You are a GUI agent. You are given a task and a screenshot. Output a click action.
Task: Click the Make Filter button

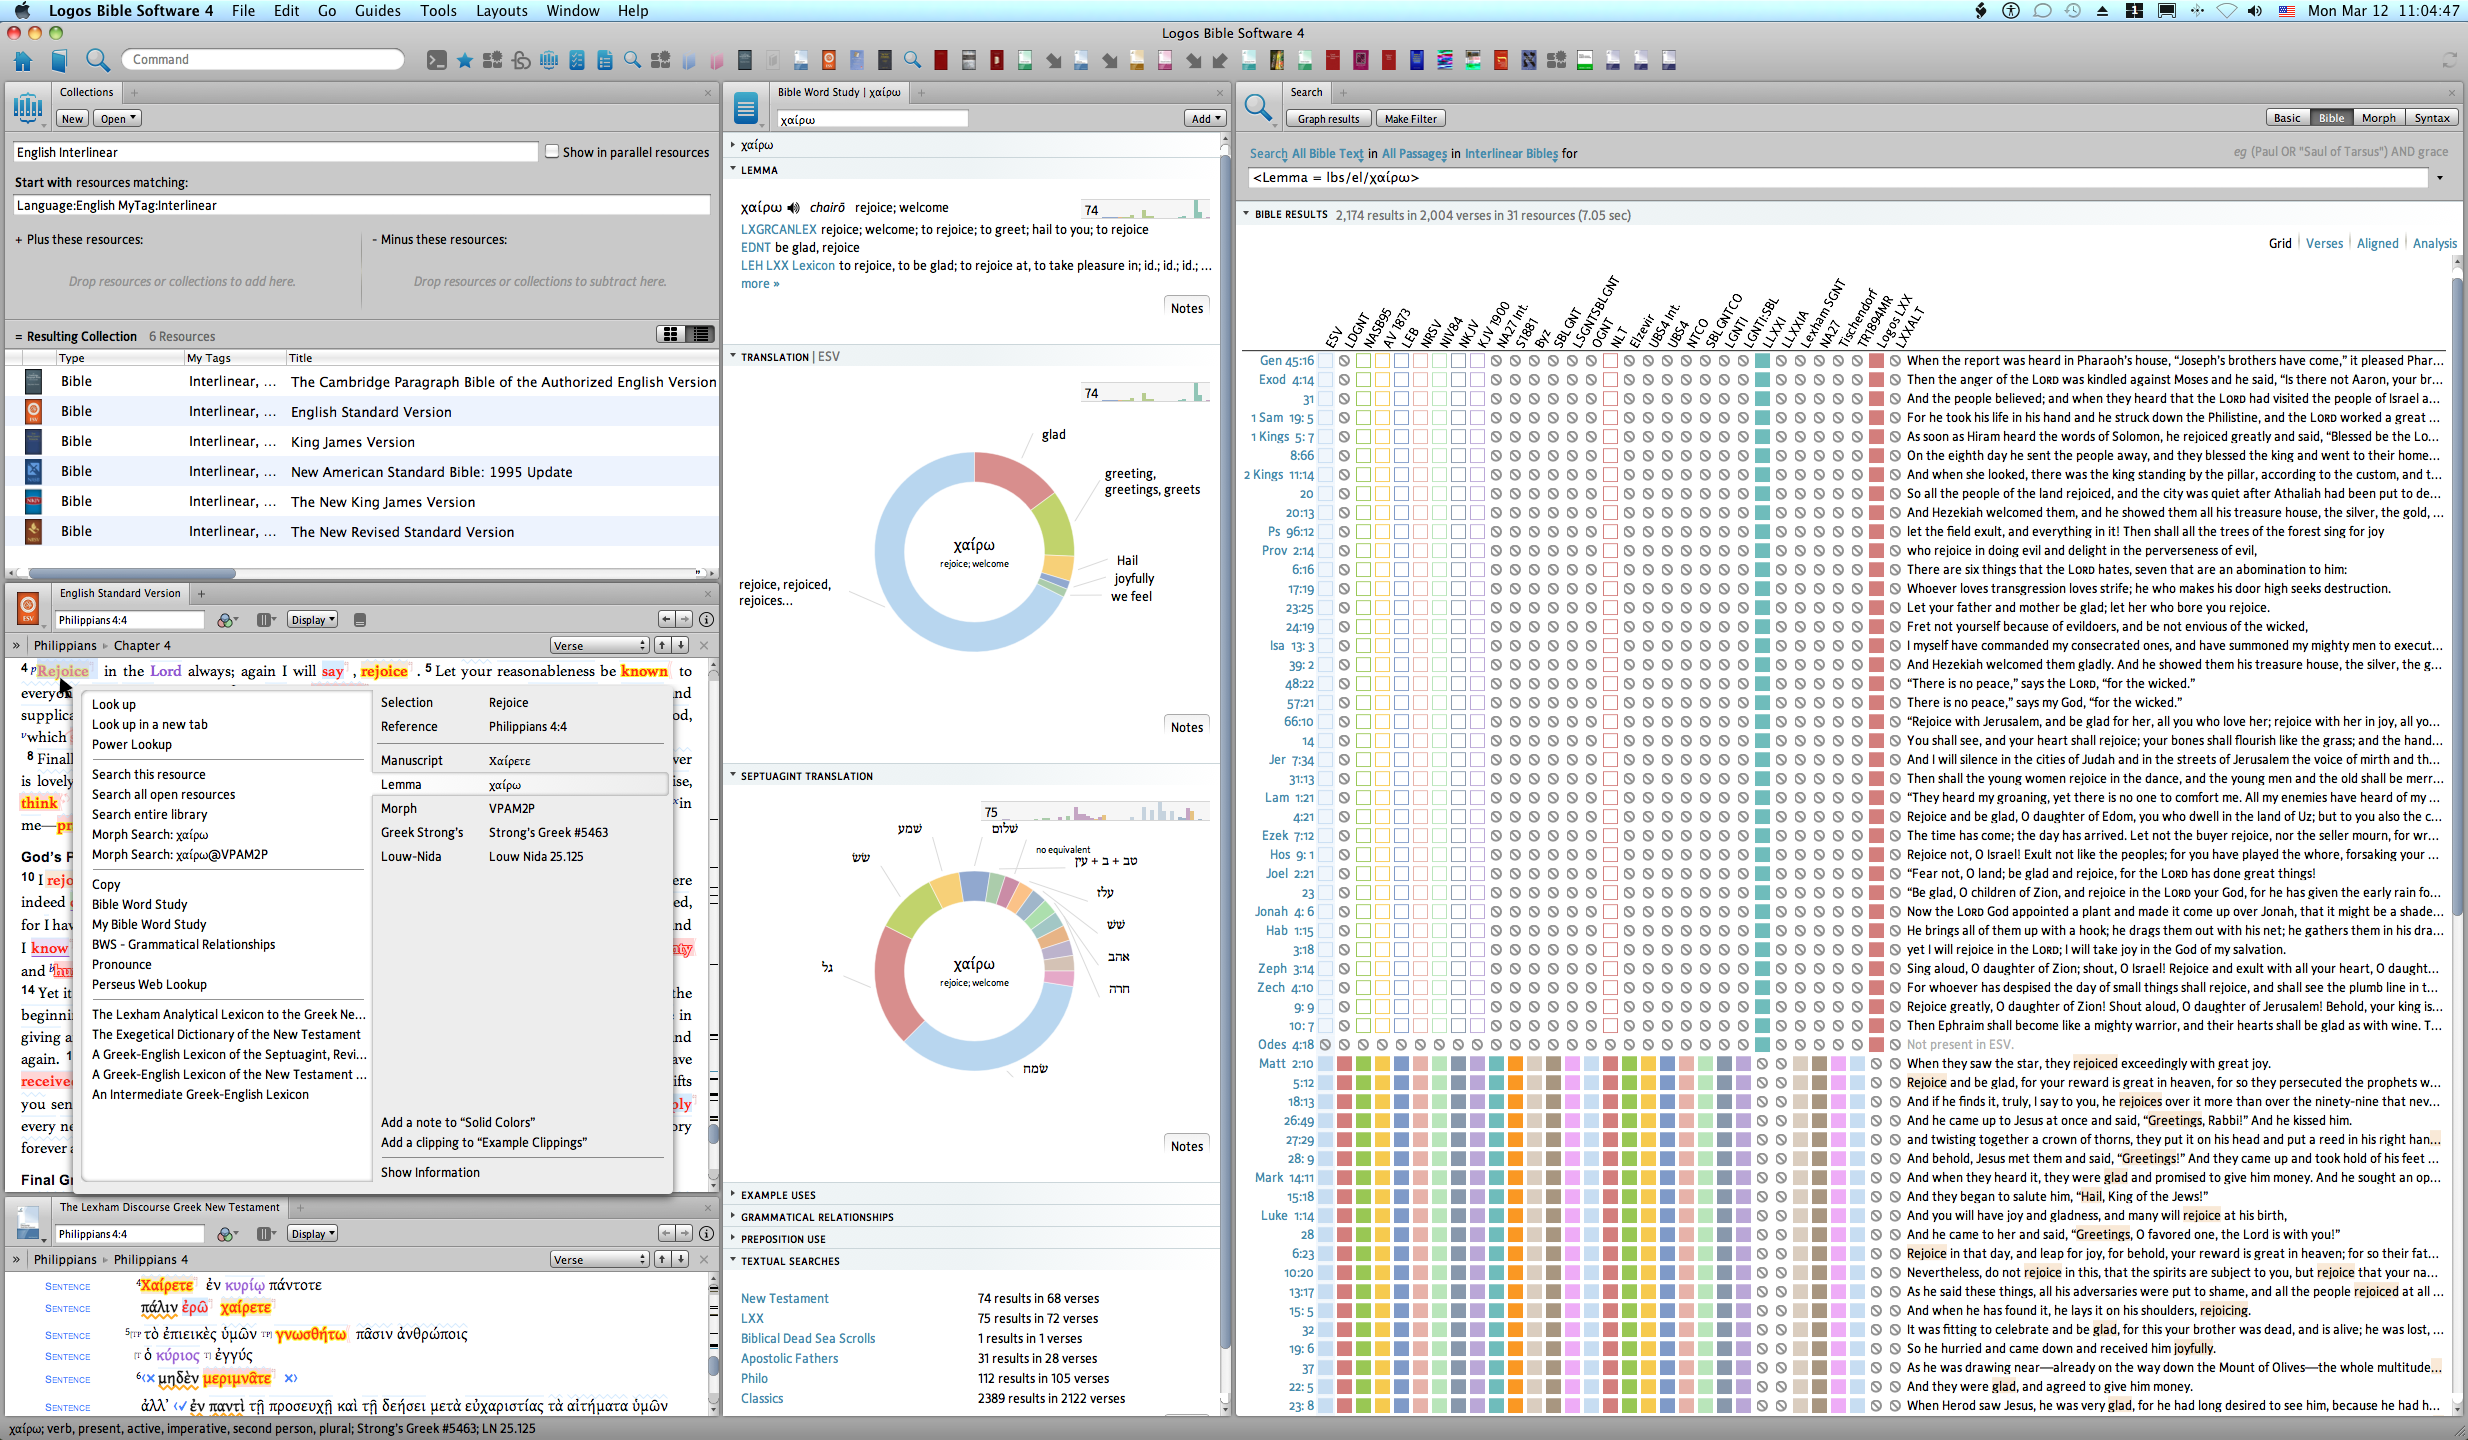[1410, 119]
